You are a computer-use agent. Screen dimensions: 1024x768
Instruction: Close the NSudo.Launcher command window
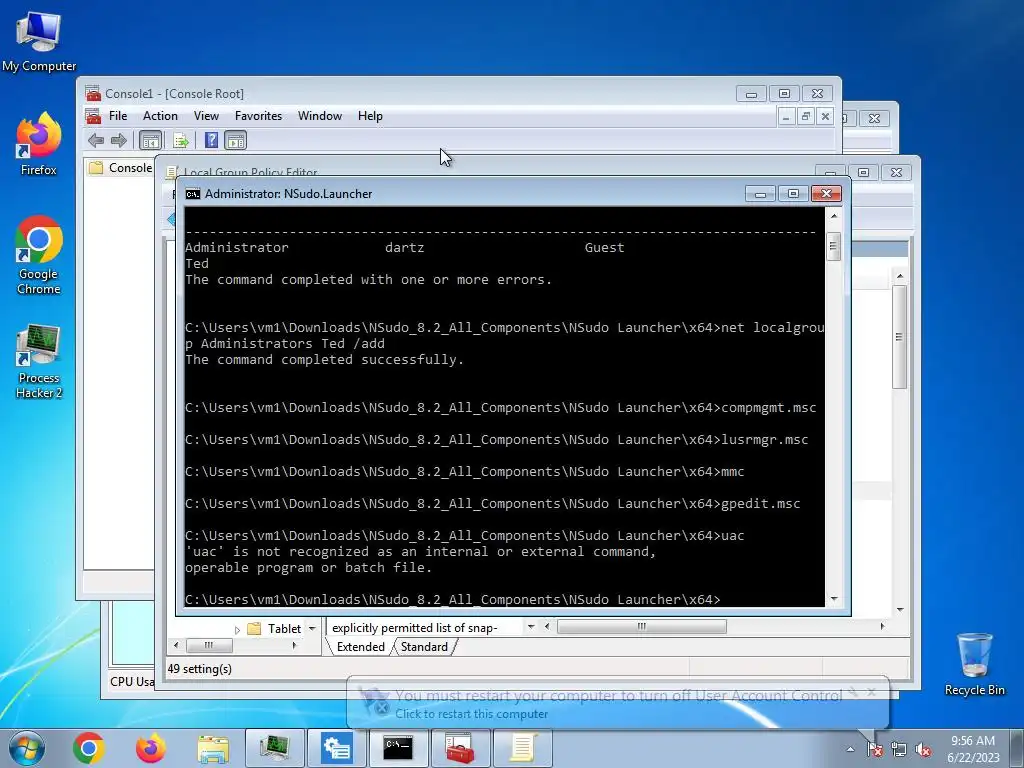click(826, 193)
